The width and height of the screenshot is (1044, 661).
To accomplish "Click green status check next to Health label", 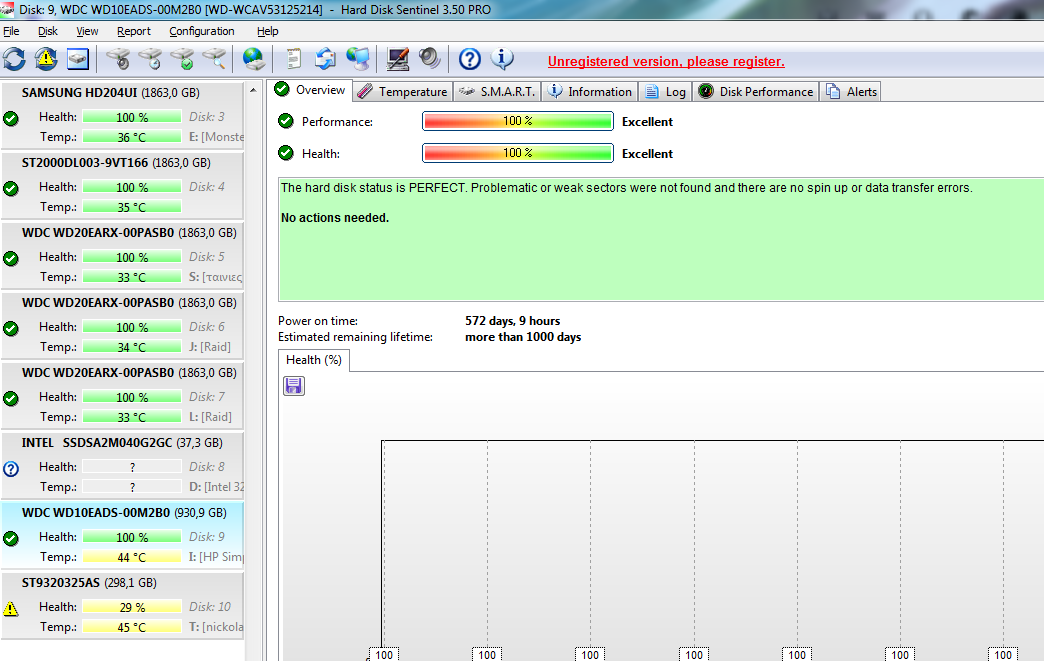I will 286,153.
